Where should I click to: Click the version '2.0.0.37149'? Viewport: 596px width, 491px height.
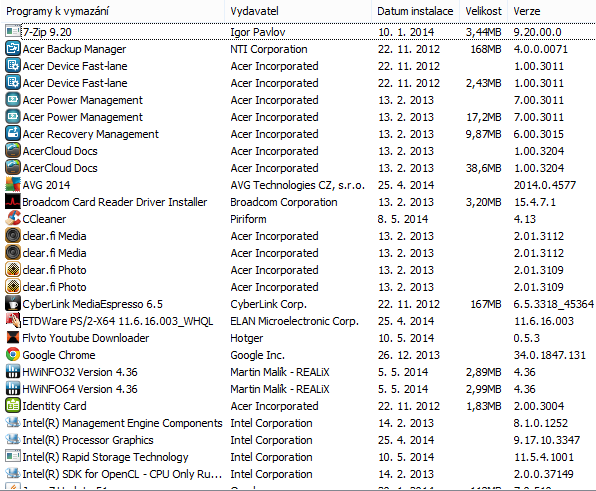[x=544, y=474]
